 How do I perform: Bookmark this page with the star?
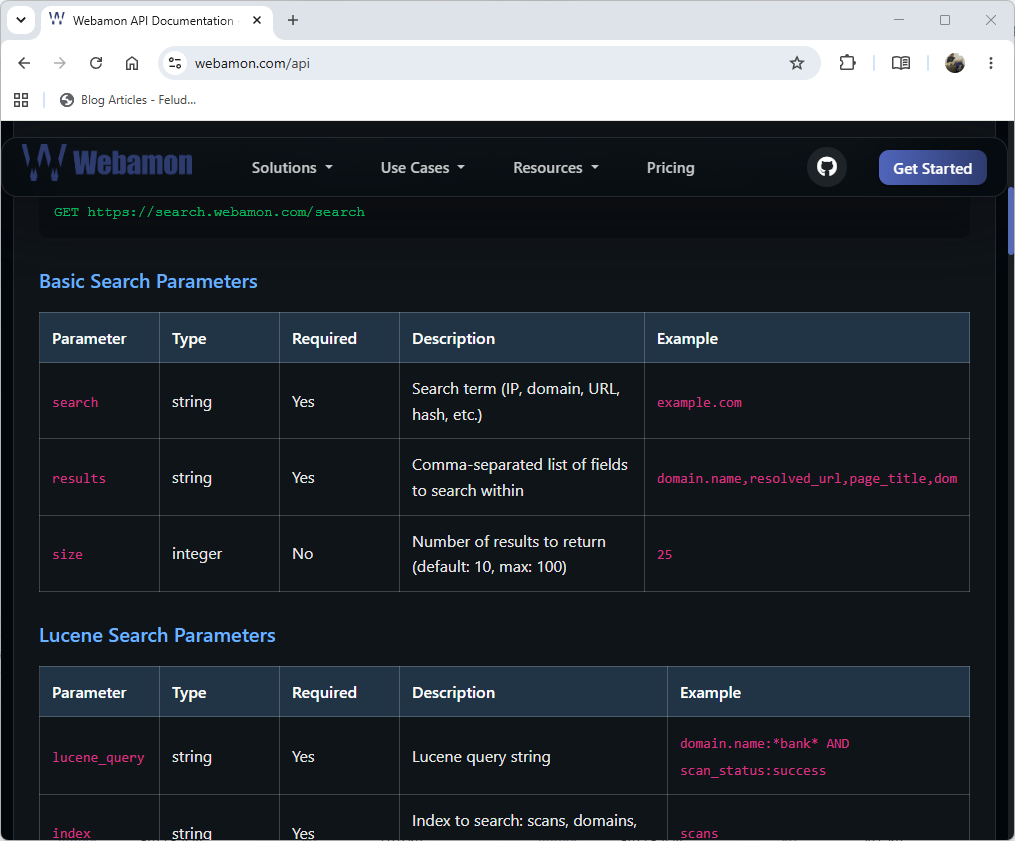click(x=797, y=63)
